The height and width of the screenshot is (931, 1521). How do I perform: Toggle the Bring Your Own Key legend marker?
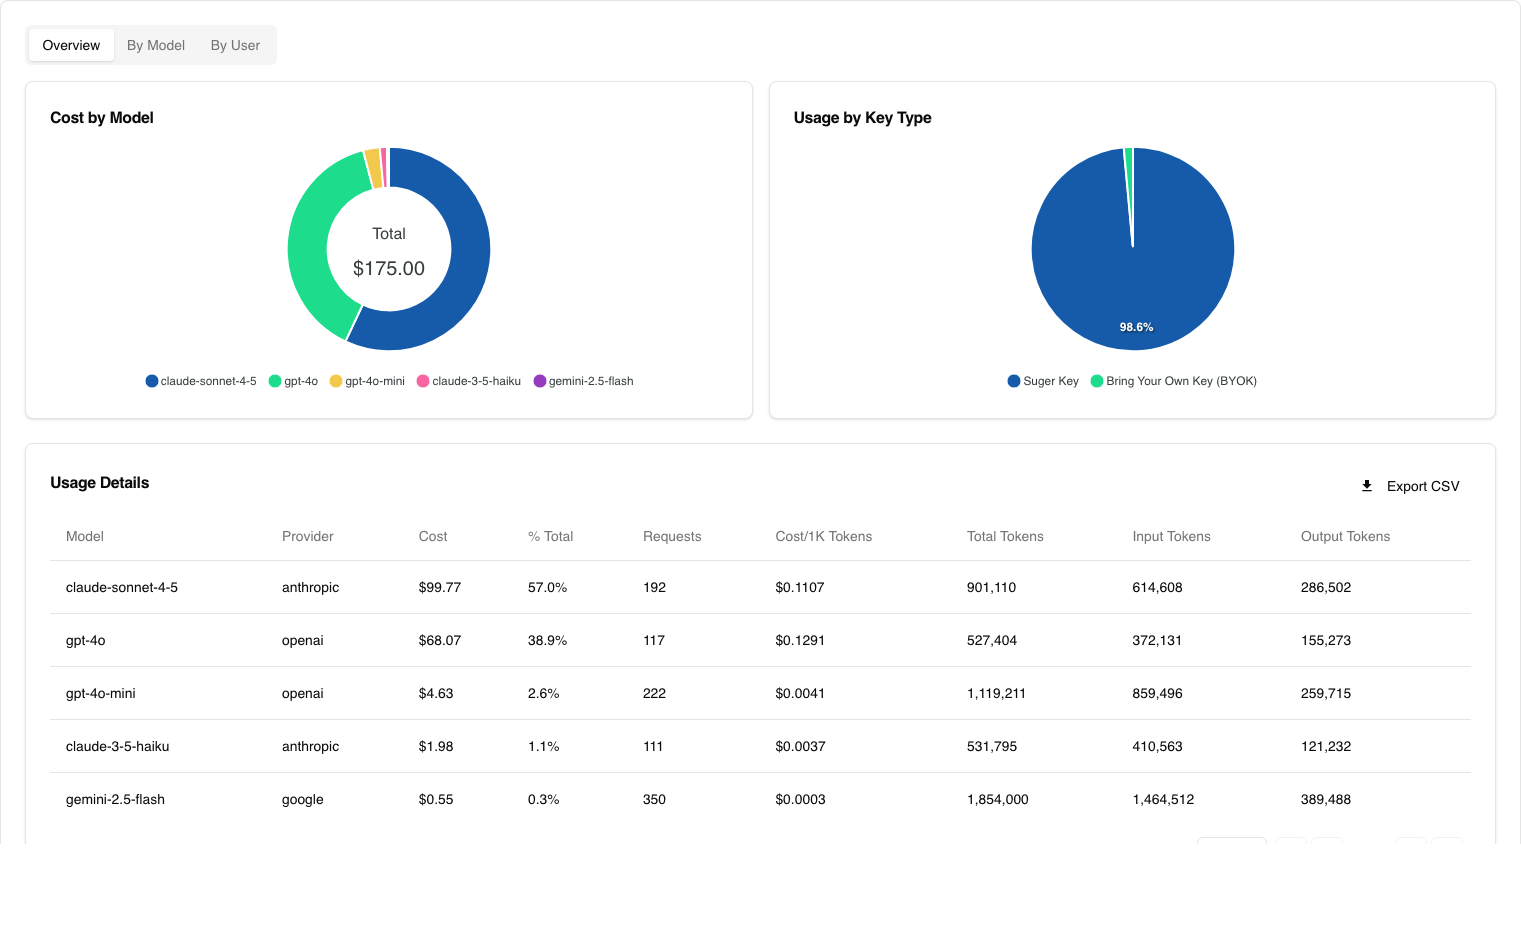[1097, 381]
